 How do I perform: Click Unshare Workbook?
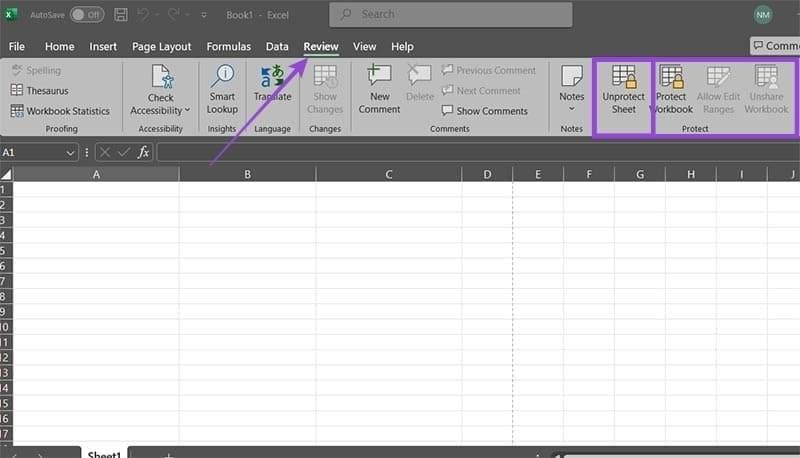[766, 89]
